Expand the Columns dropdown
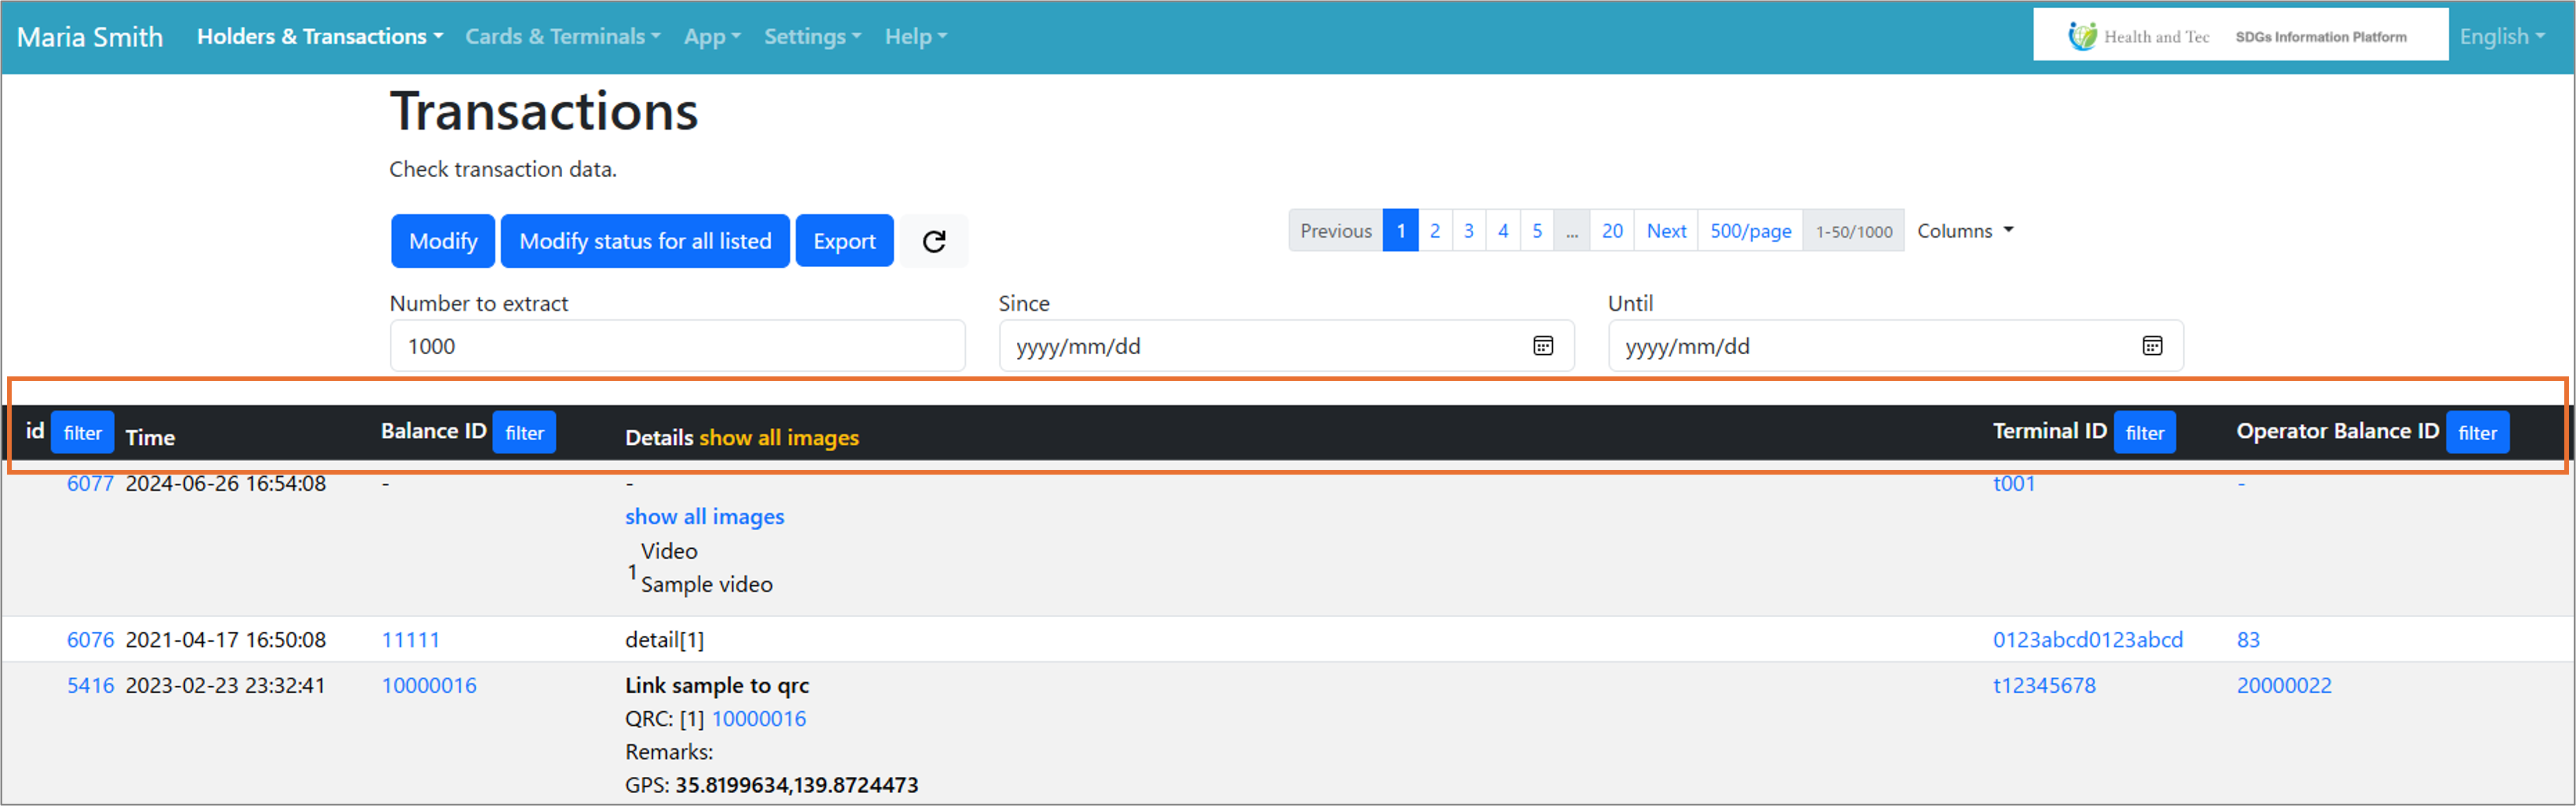This screenshot has height=806, width=2576. click(1964, 231)
